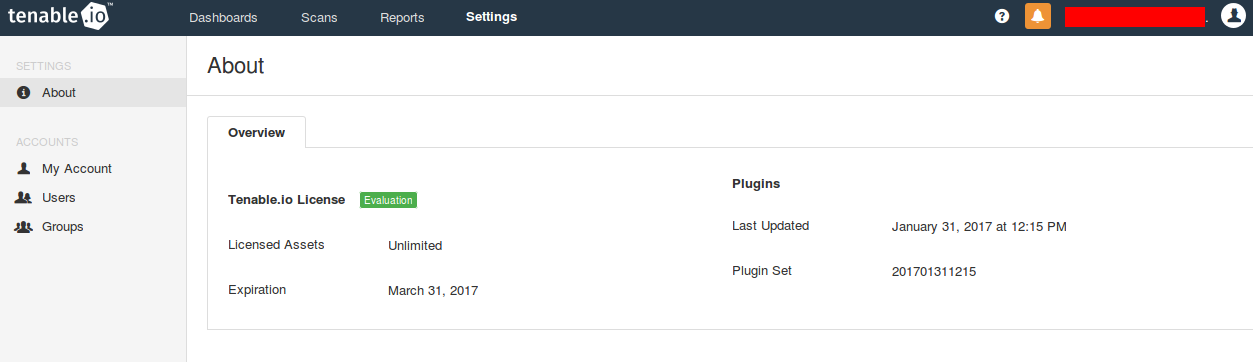Open the Dashboards menu
This screenshot has height=362, width=1253.
pyautogui.click(x=223, y=18)
